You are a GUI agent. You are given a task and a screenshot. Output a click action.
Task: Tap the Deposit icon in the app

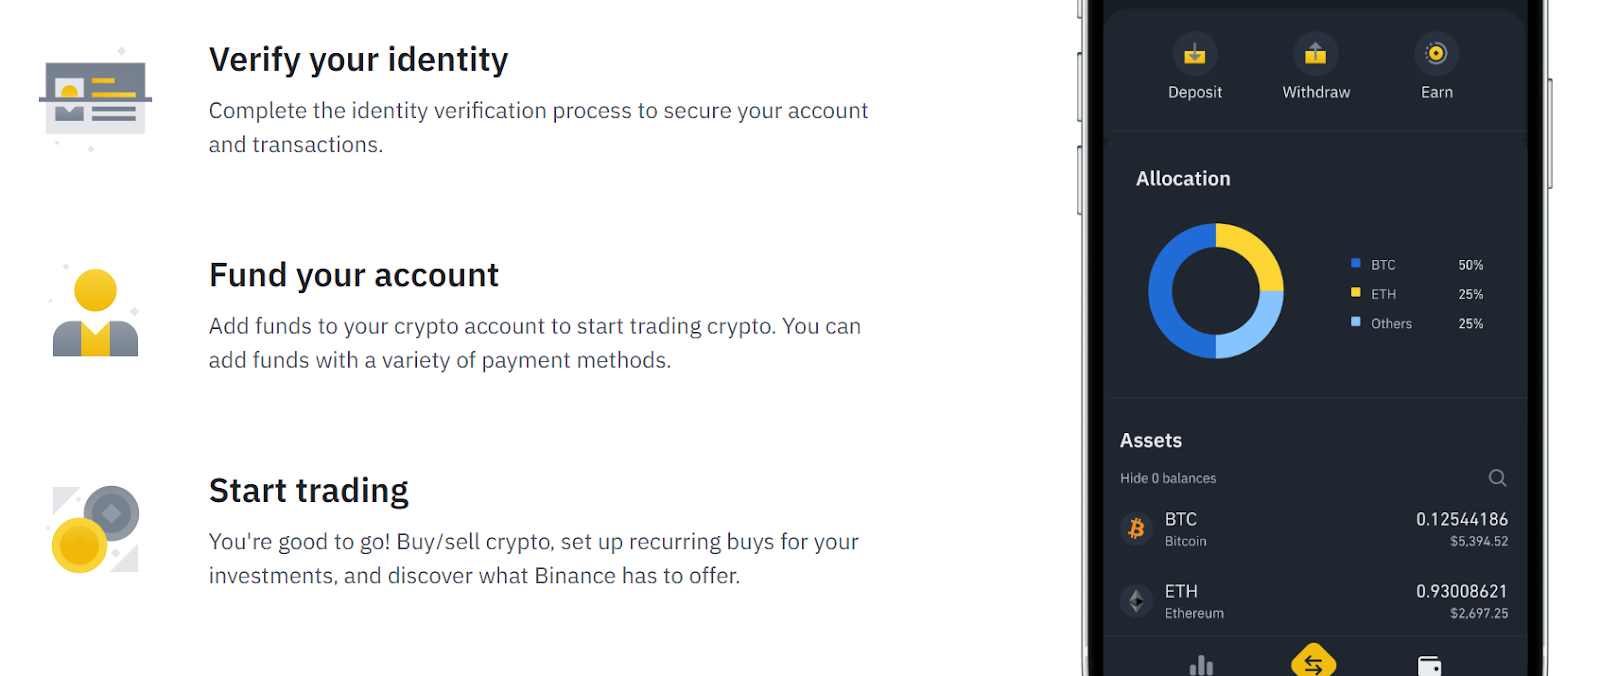(x=1194, y=54)
